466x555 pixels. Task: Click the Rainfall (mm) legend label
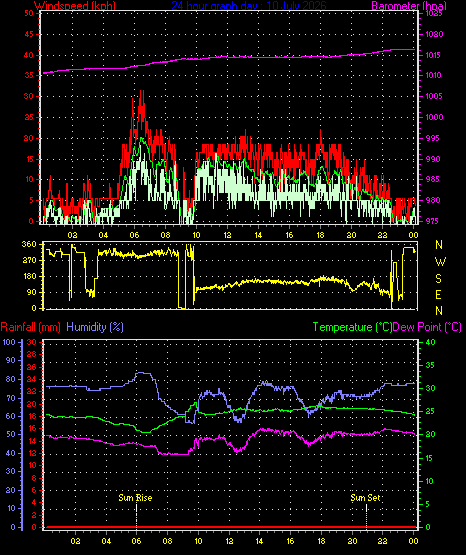pos(30,327)
